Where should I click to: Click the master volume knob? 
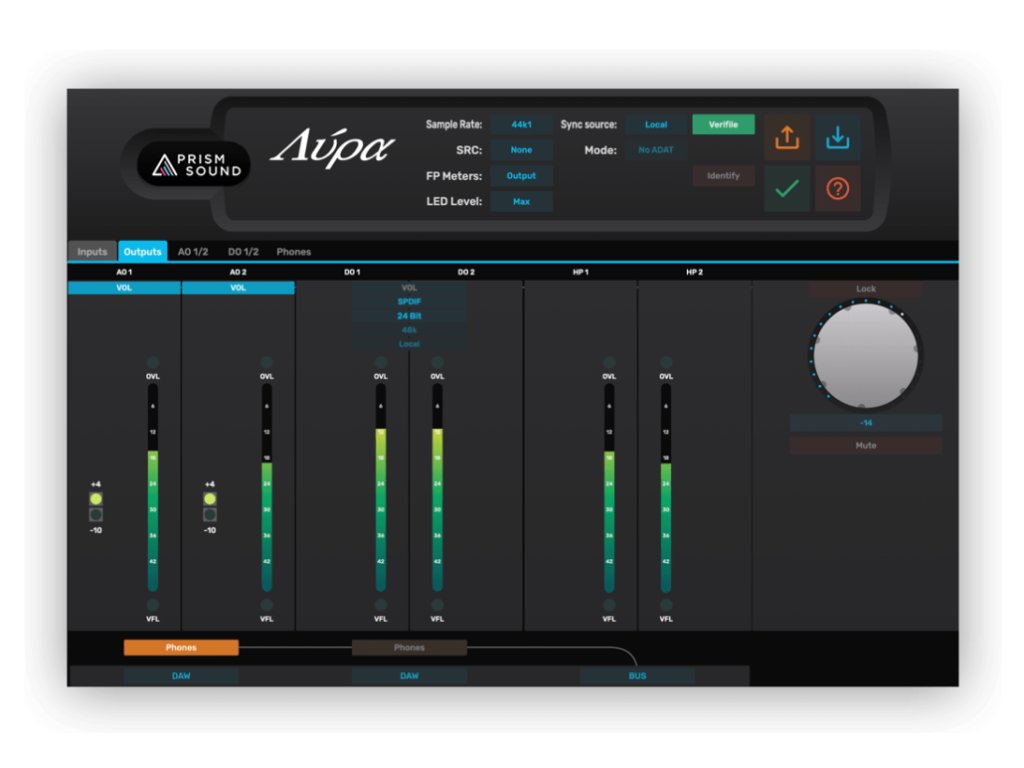tap(866, 356)
